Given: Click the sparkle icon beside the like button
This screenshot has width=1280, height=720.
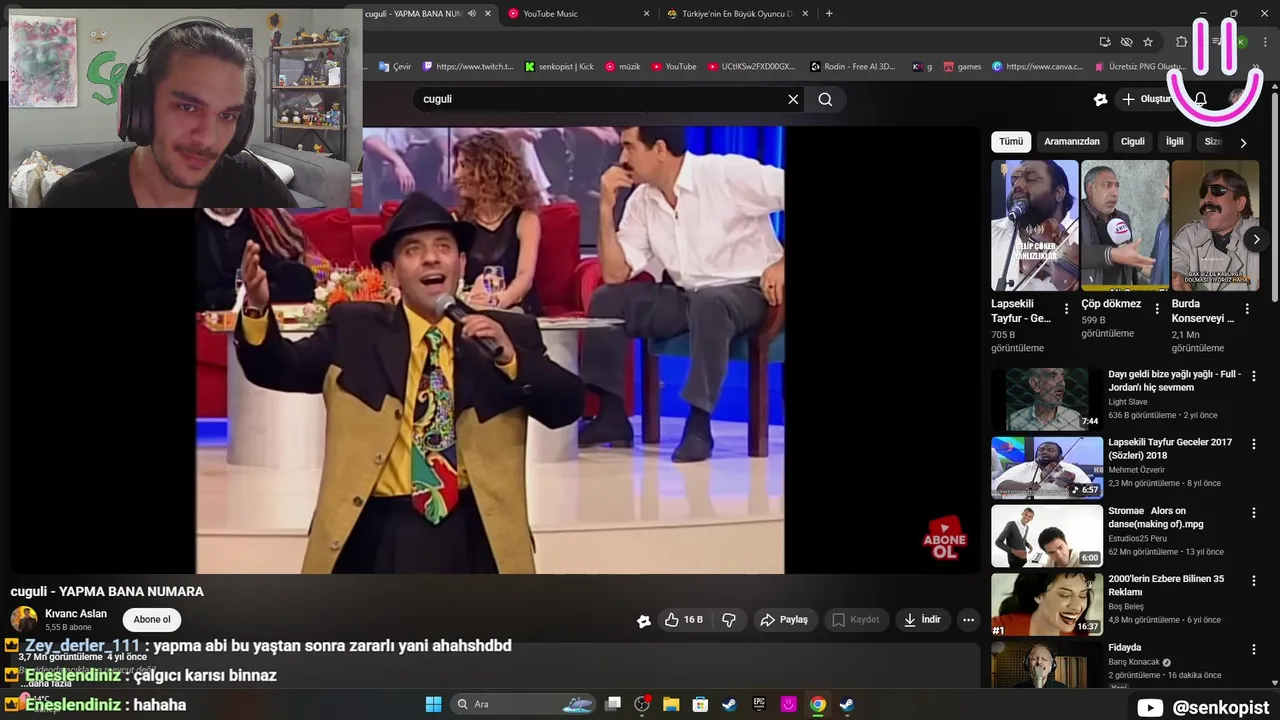Looking at the screenshot, I should pos(644,621).
